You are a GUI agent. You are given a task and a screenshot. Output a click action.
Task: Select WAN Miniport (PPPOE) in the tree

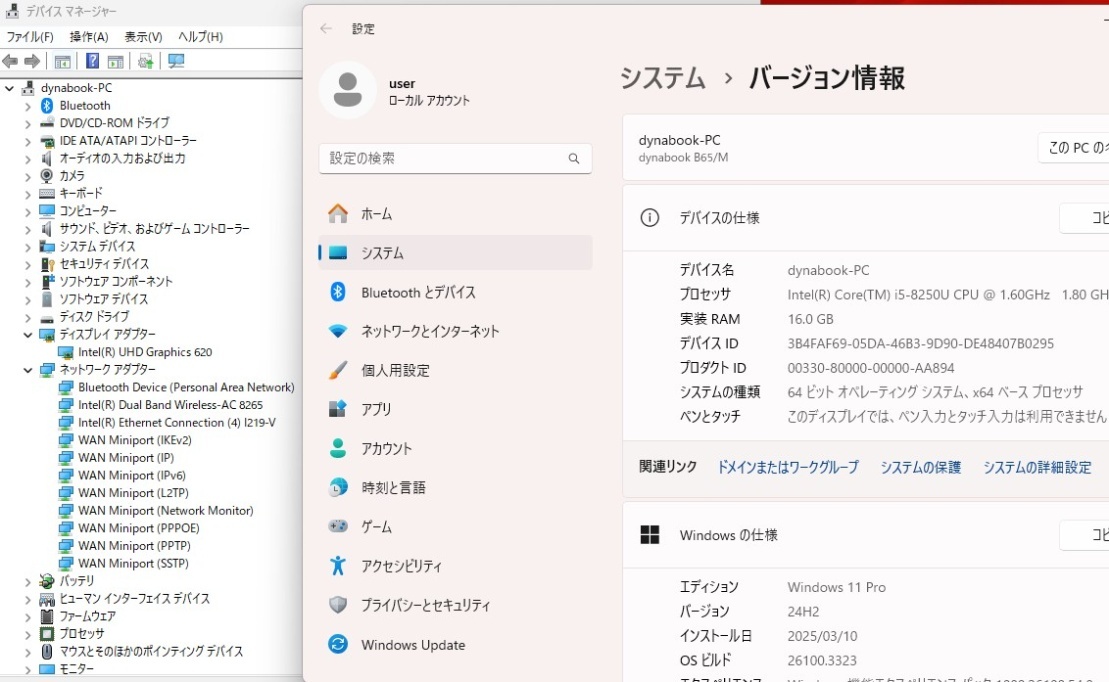[x=139, y=528]
